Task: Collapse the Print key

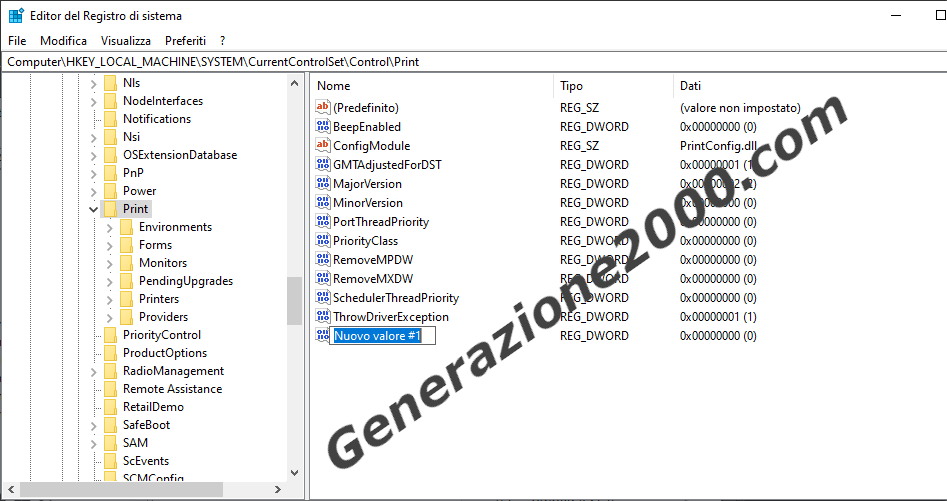Action: [94, 209]
